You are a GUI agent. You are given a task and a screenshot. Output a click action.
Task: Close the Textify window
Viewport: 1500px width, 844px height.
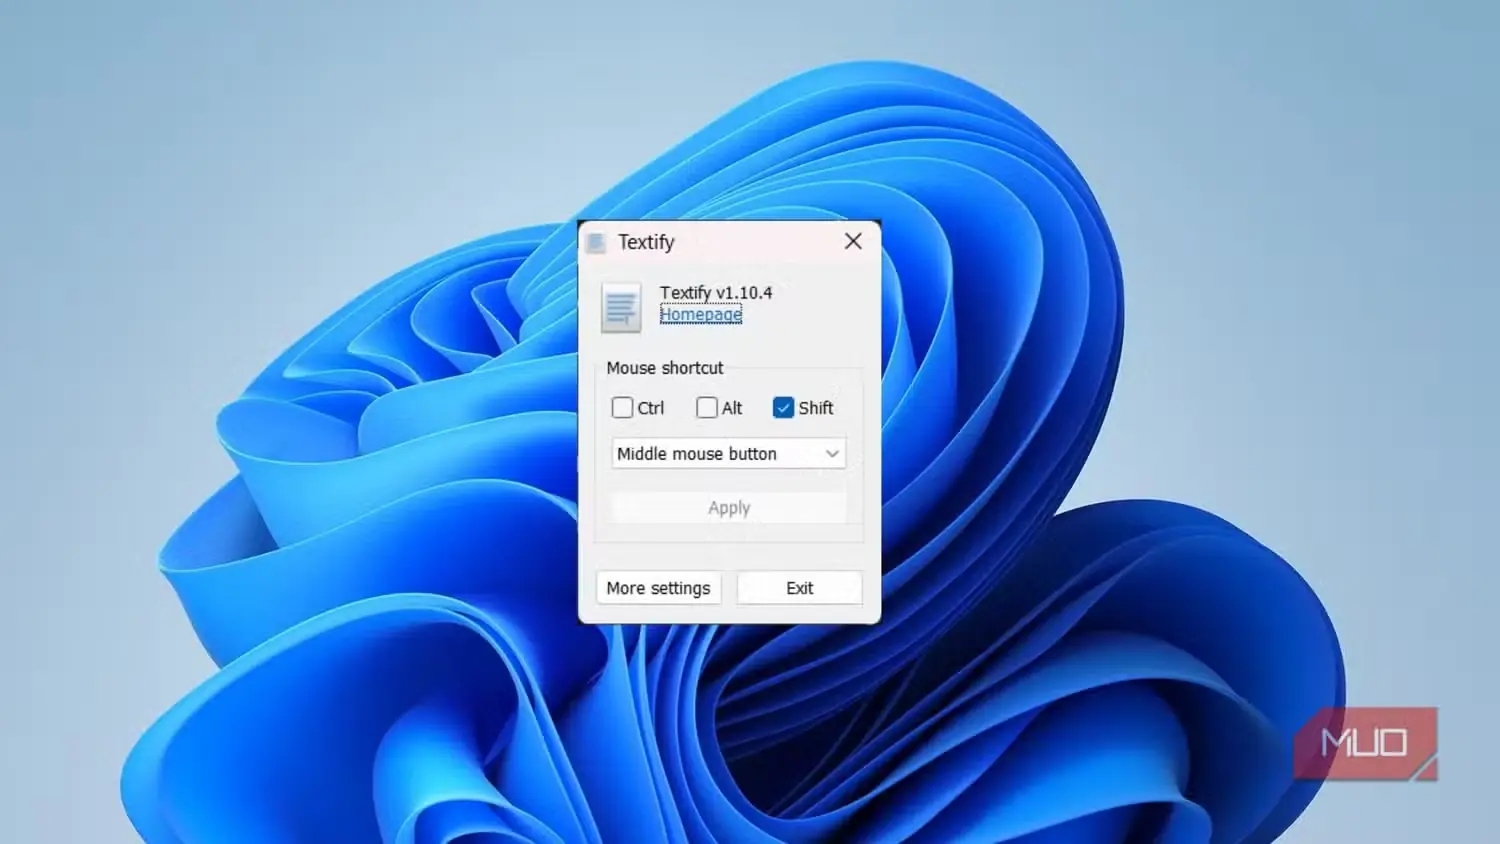tap(853, 242)
